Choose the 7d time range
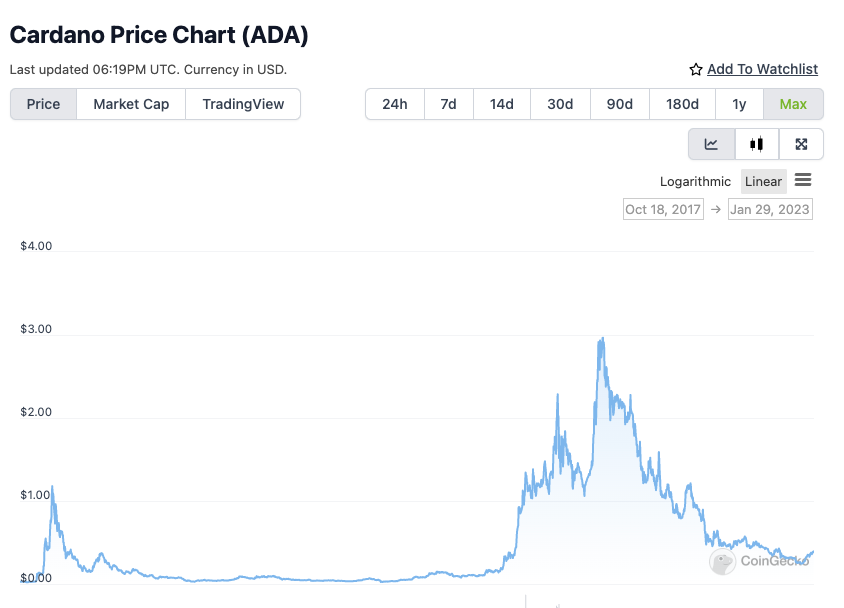The image size is (844, 608). pos(448,104)
